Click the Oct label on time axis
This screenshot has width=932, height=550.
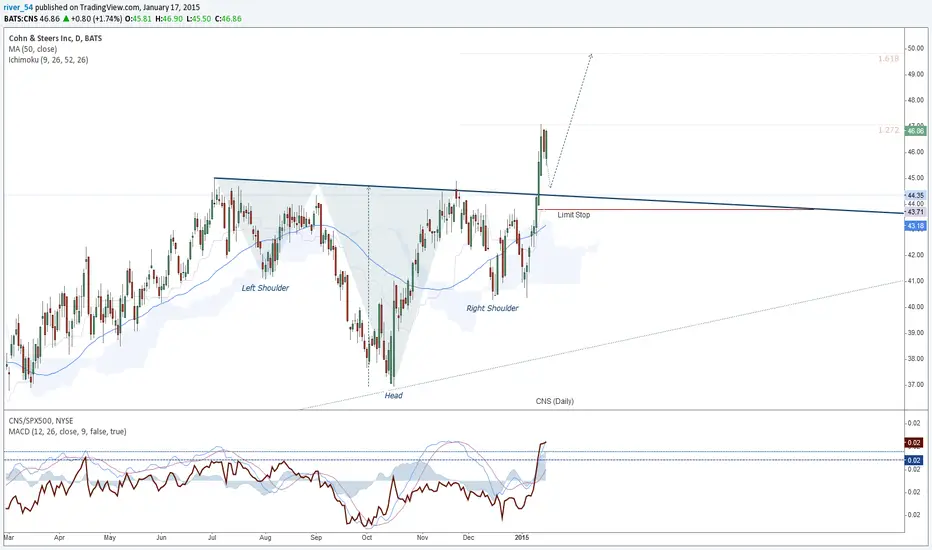tap(367, 538)
